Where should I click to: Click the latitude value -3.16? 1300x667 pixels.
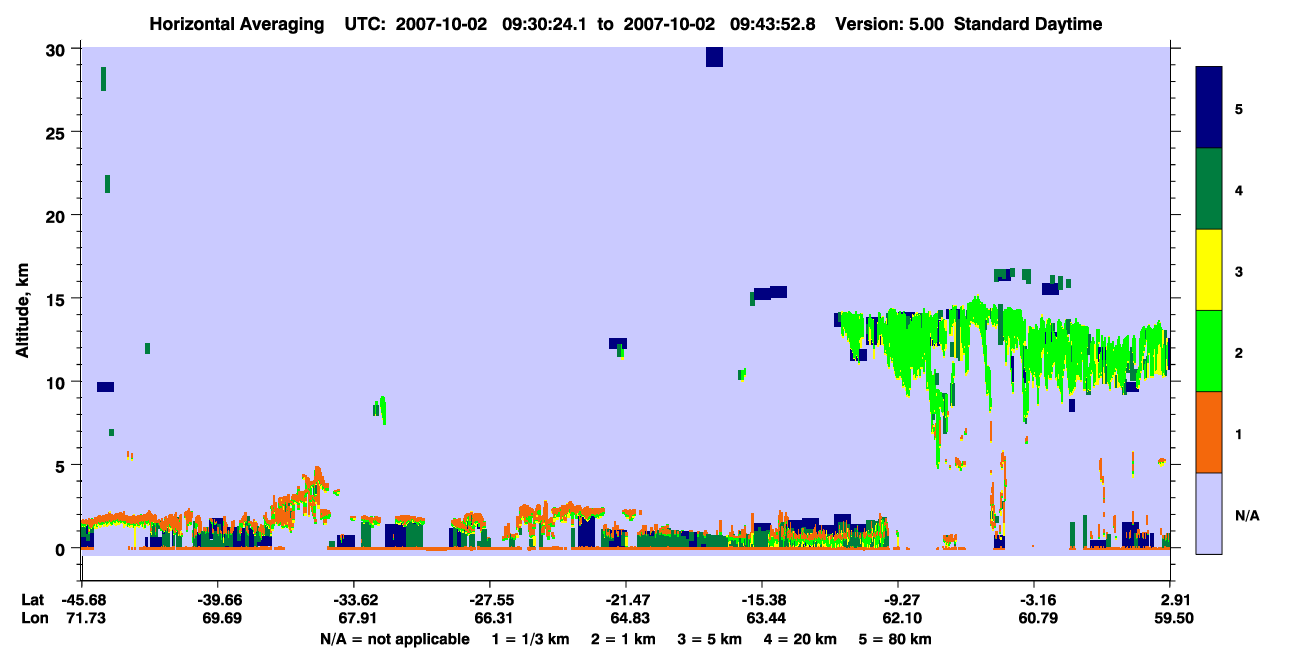point(1036,600)
